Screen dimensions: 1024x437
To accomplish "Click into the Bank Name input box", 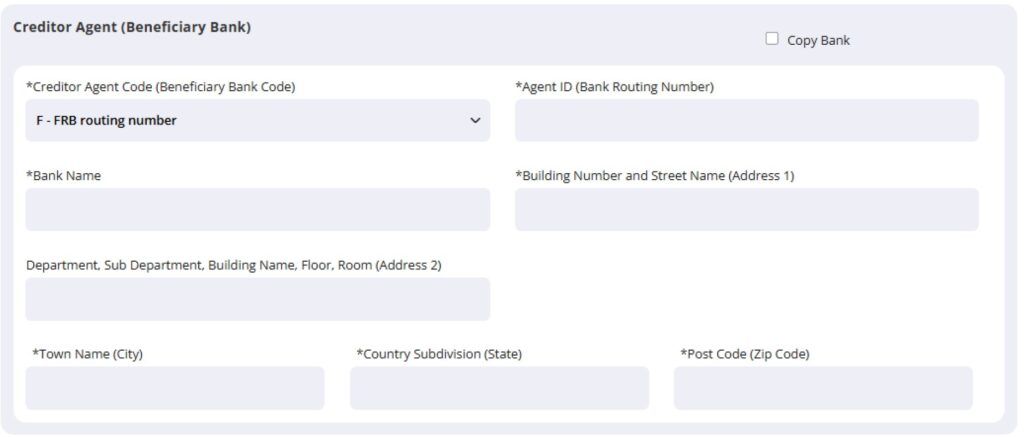I will click(x=257, y=209).
